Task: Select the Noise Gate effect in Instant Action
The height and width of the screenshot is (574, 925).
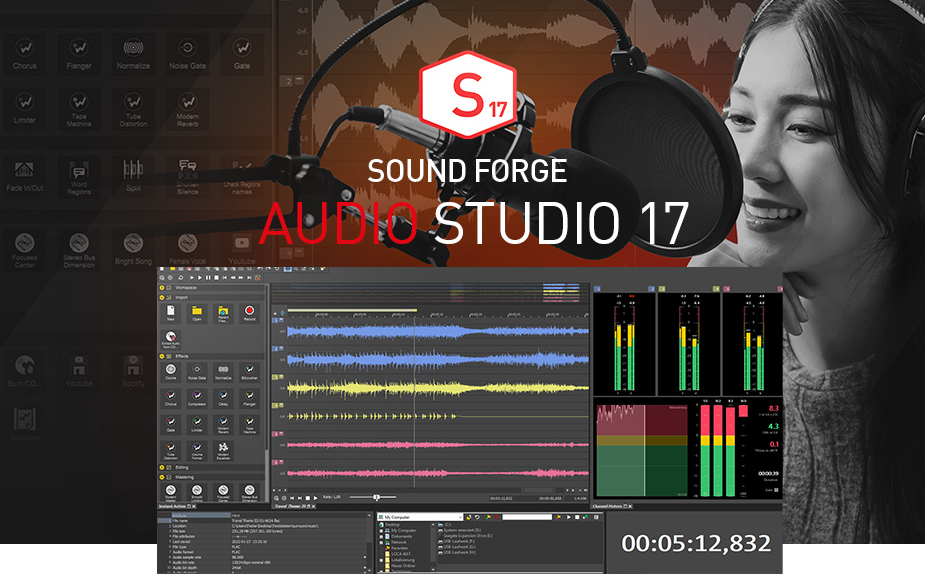Action: [197, 370]
